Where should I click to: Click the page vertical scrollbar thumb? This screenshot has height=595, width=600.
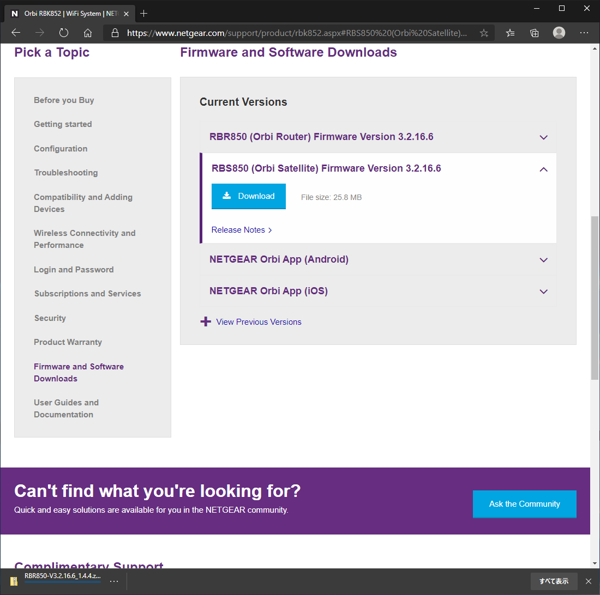coord(594,297)
